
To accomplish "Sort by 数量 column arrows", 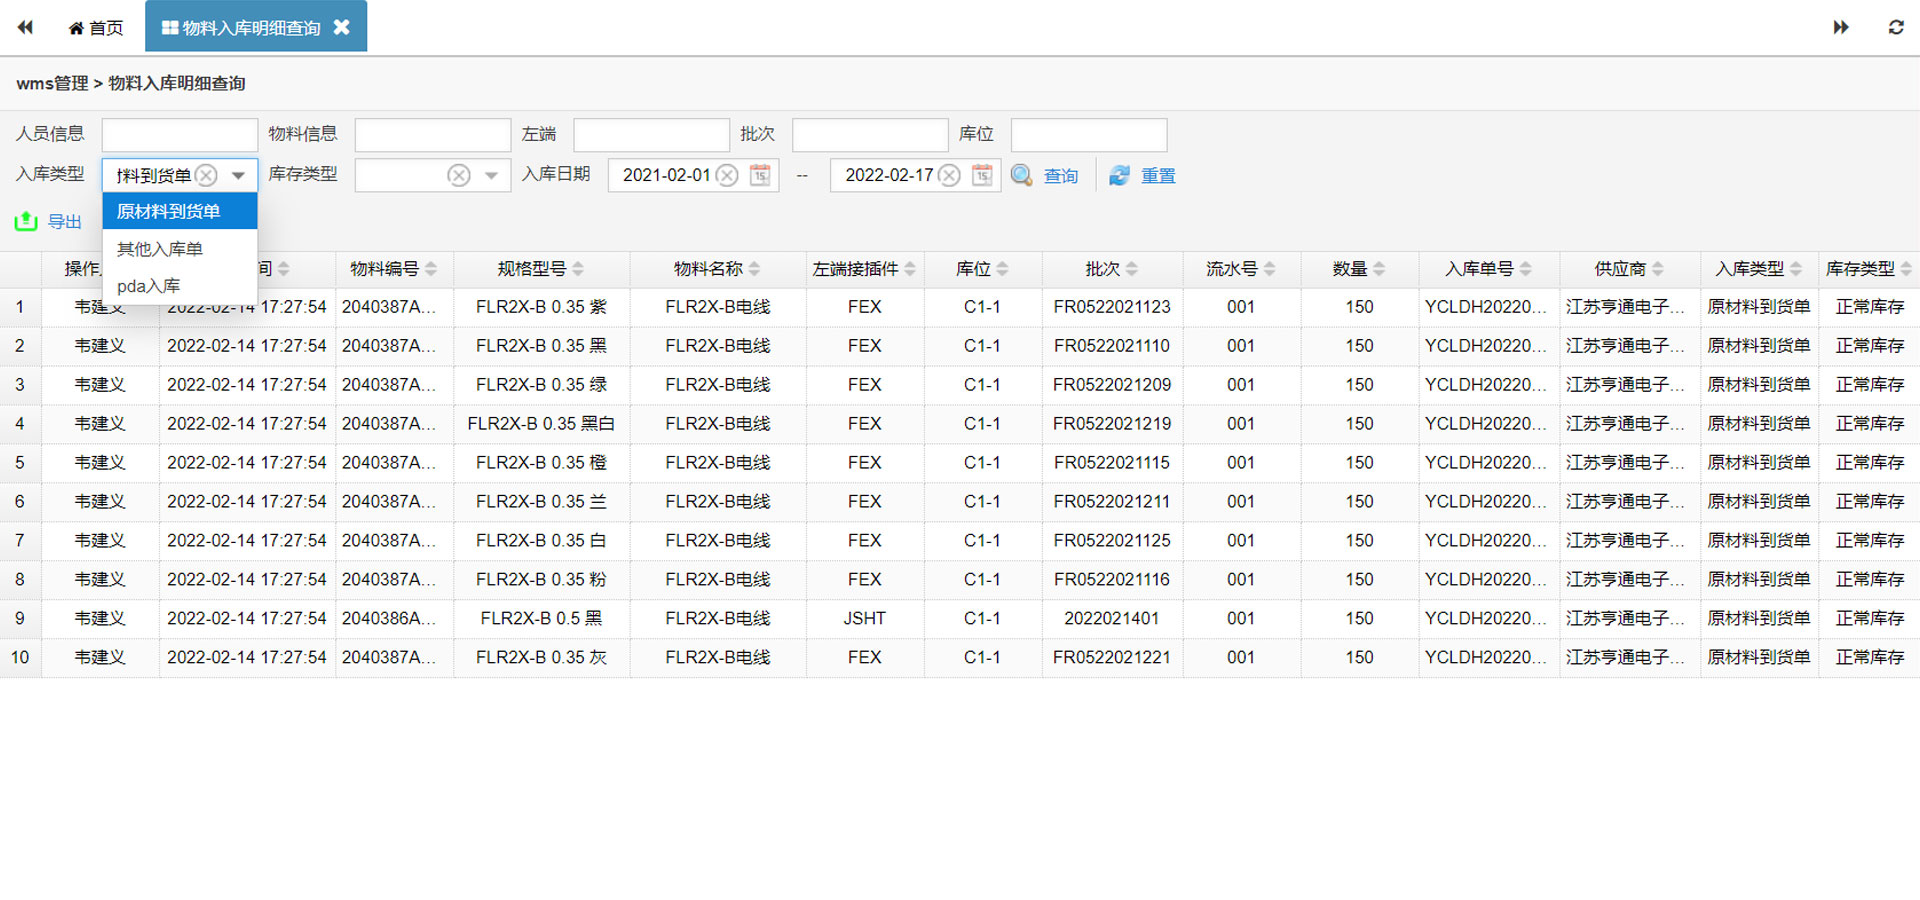I will click(x=1379, y=269).
